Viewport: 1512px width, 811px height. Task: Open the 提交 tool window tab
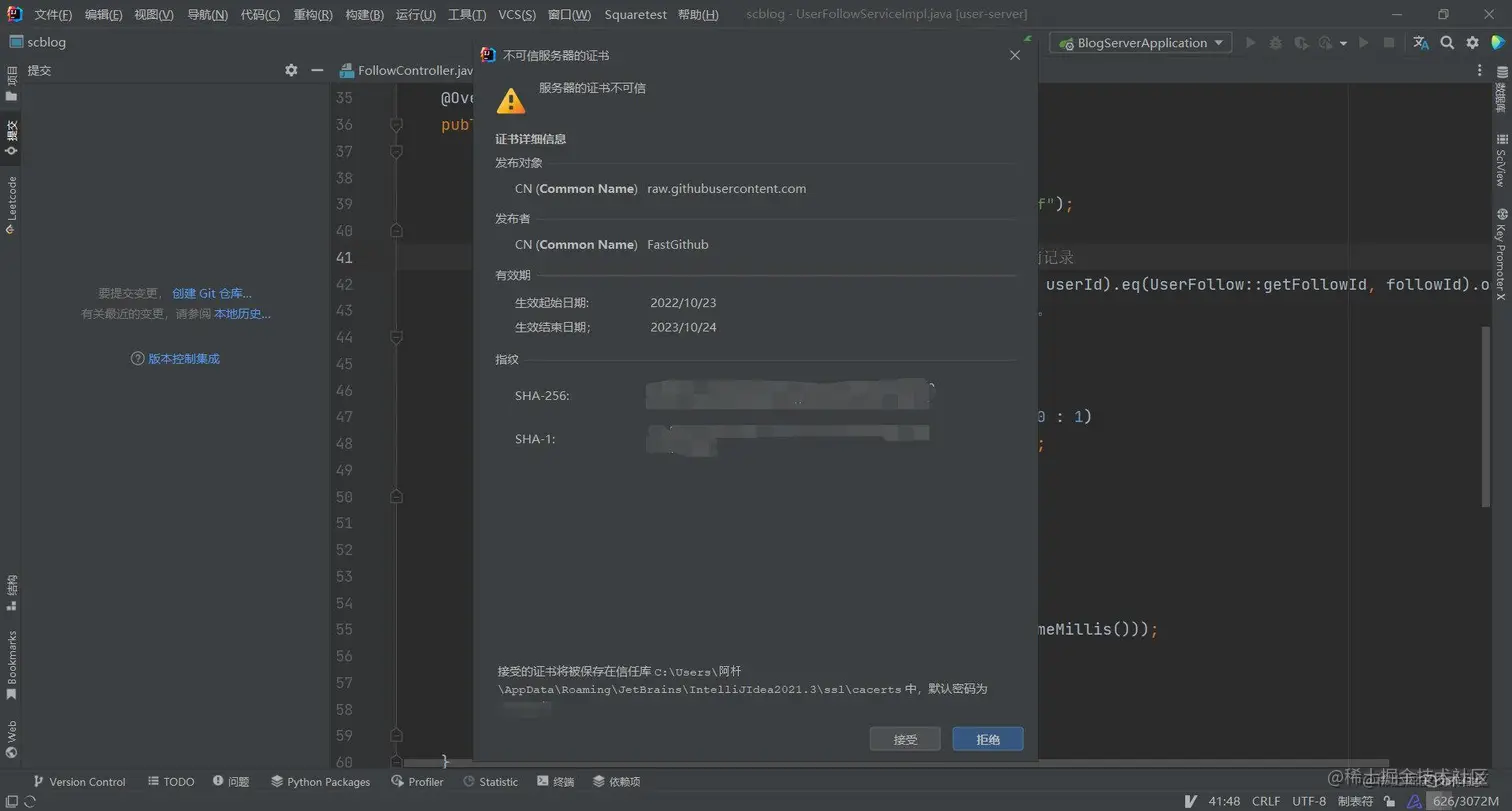click(11, 139)
